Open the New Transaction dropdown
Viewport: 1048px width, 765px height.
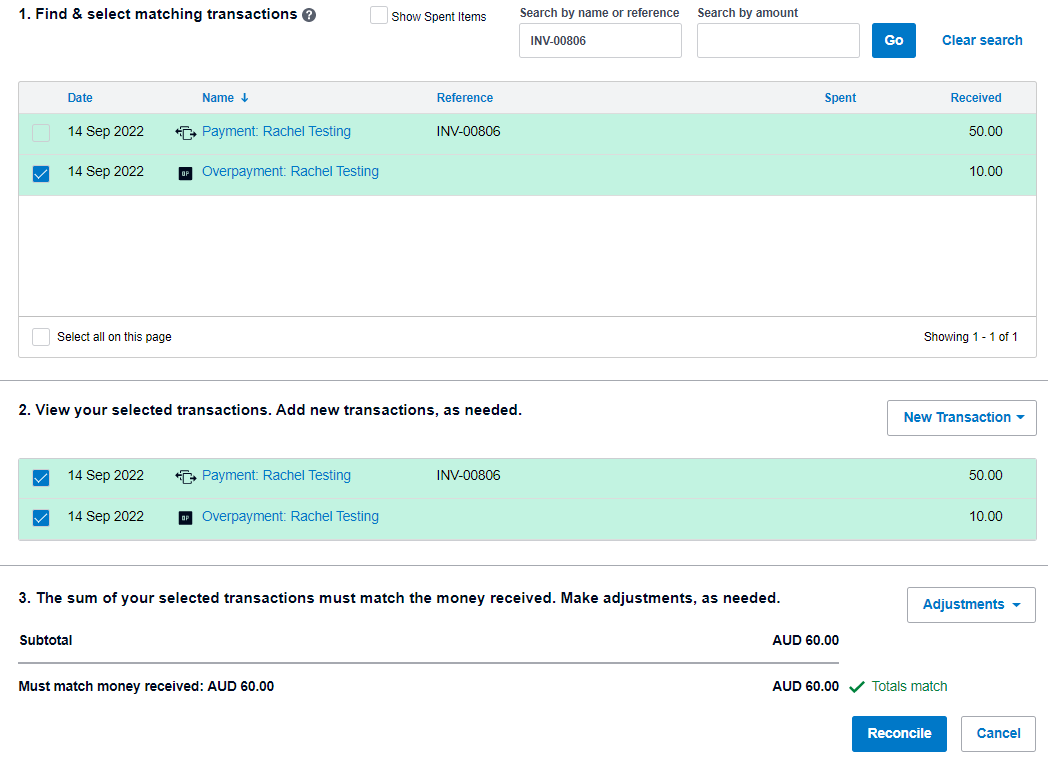[x=961, y=418]
